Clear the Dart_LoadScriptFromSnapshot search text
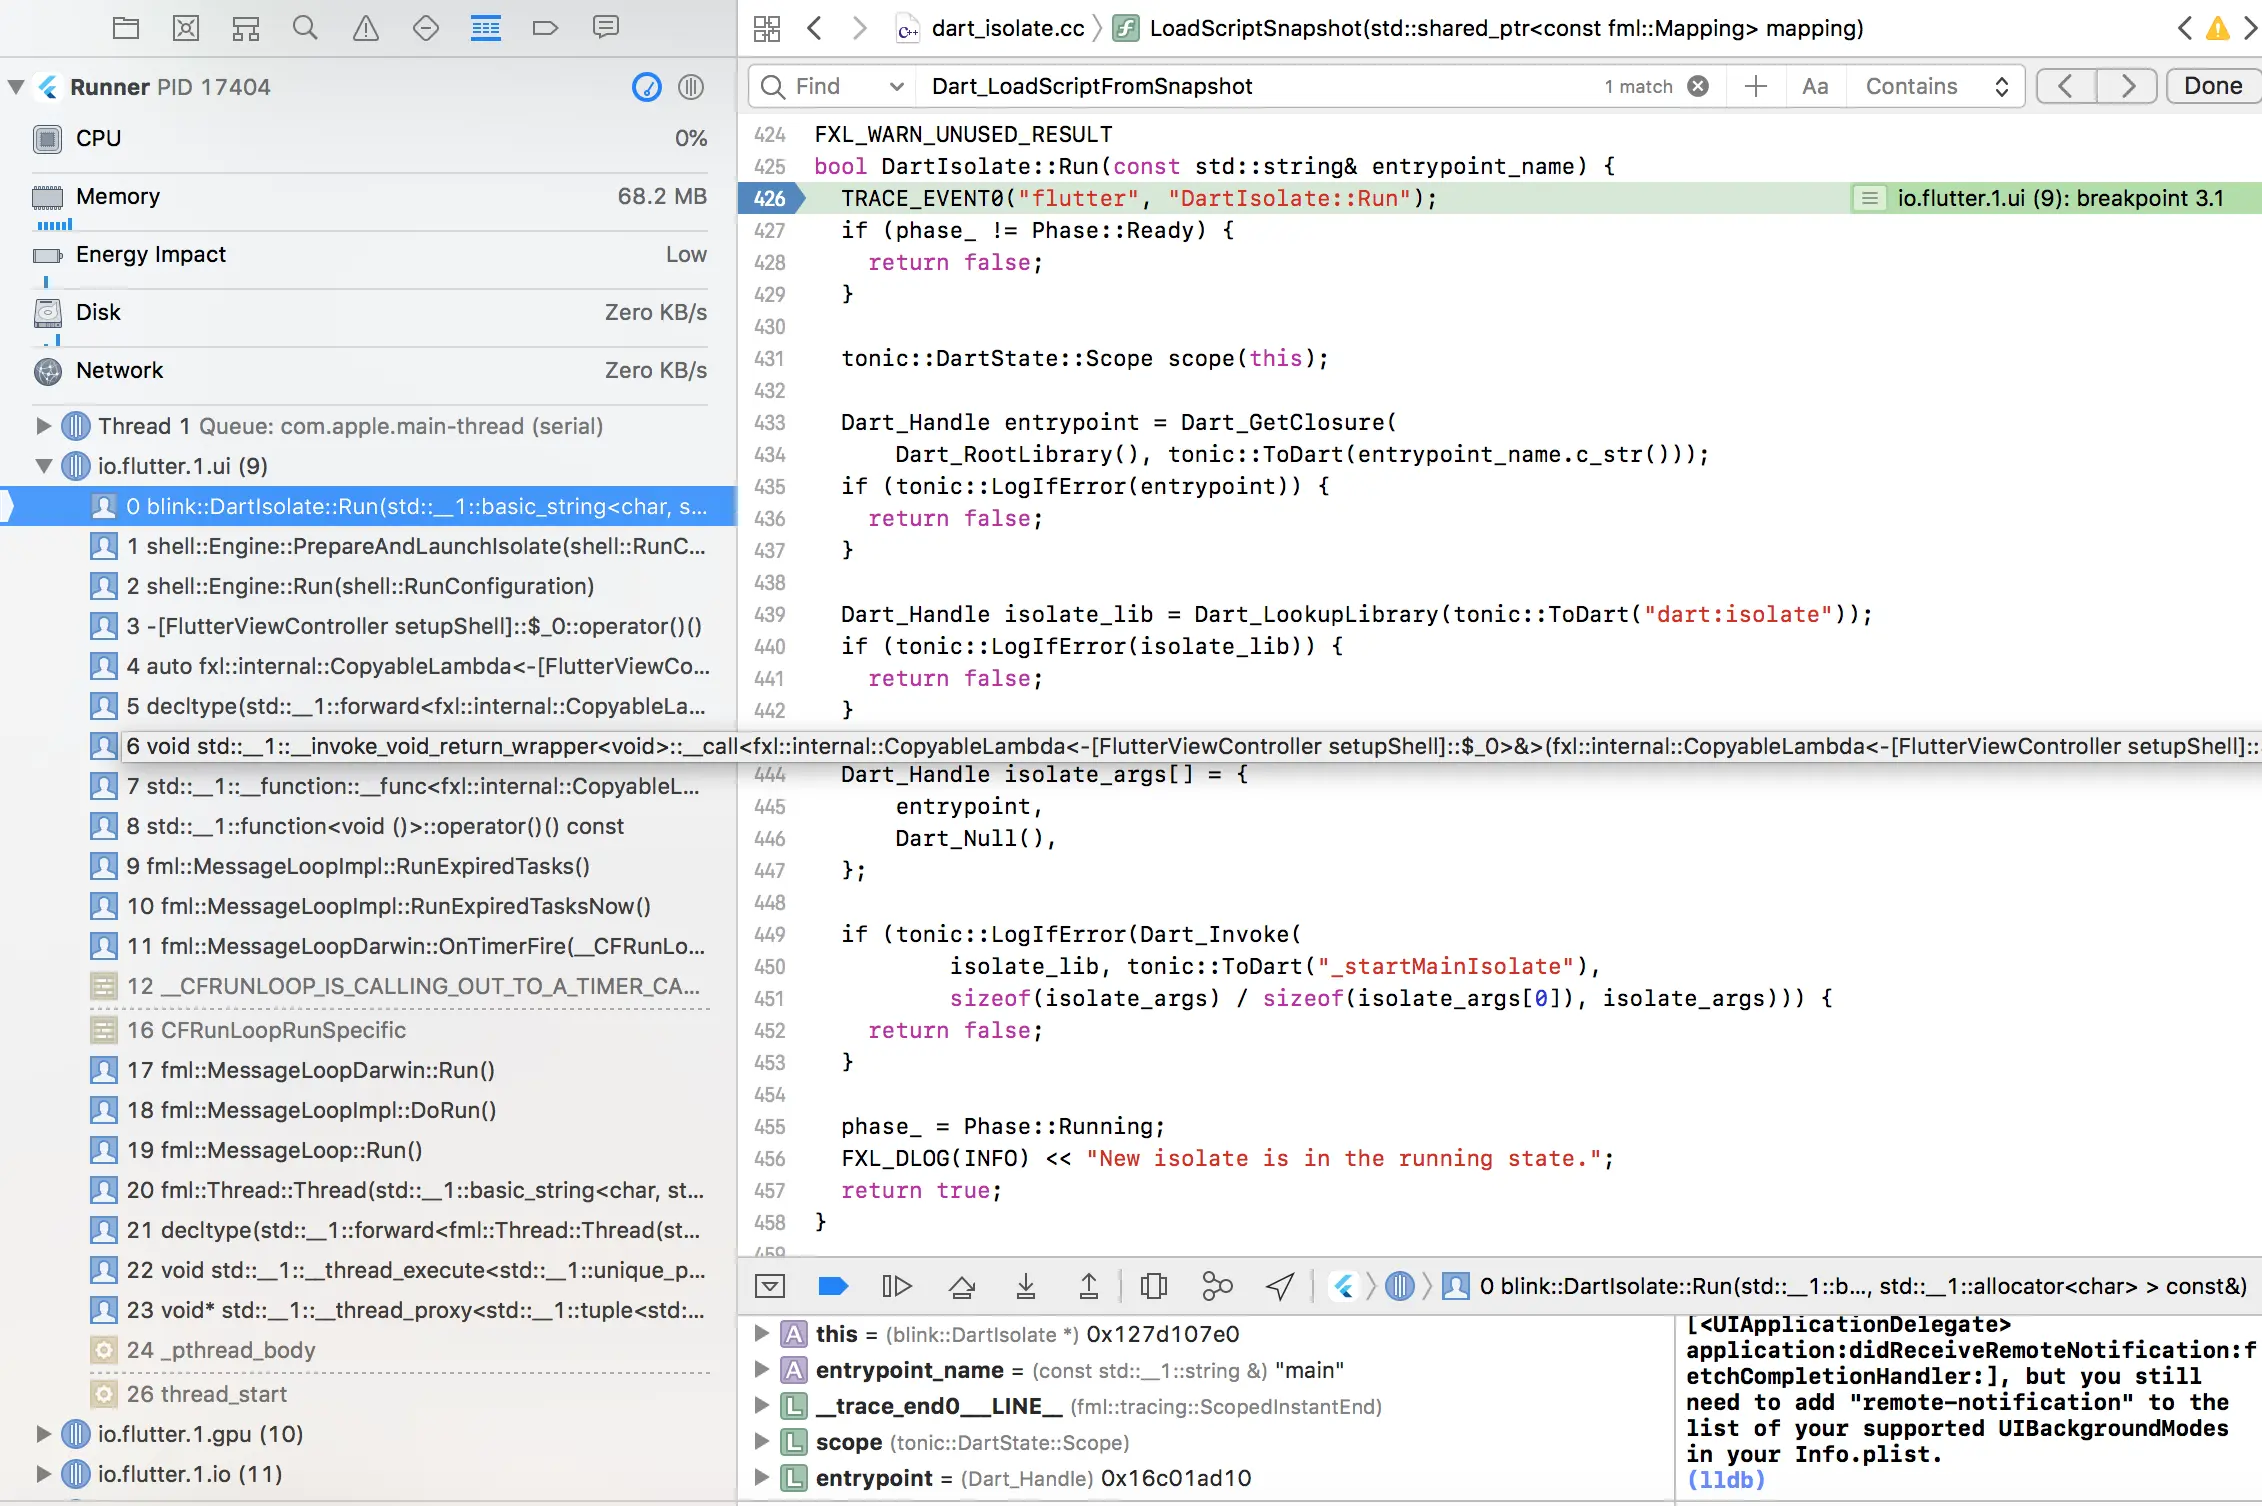2262x1506 pixels. [x=1698, y=86]
